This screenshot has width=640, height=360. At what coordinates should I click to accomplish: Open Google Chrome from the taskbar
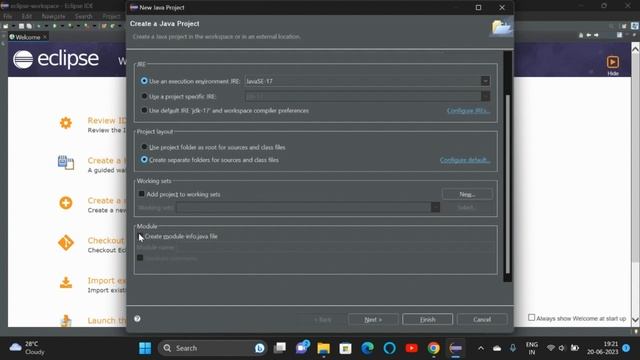click(433, 348)
